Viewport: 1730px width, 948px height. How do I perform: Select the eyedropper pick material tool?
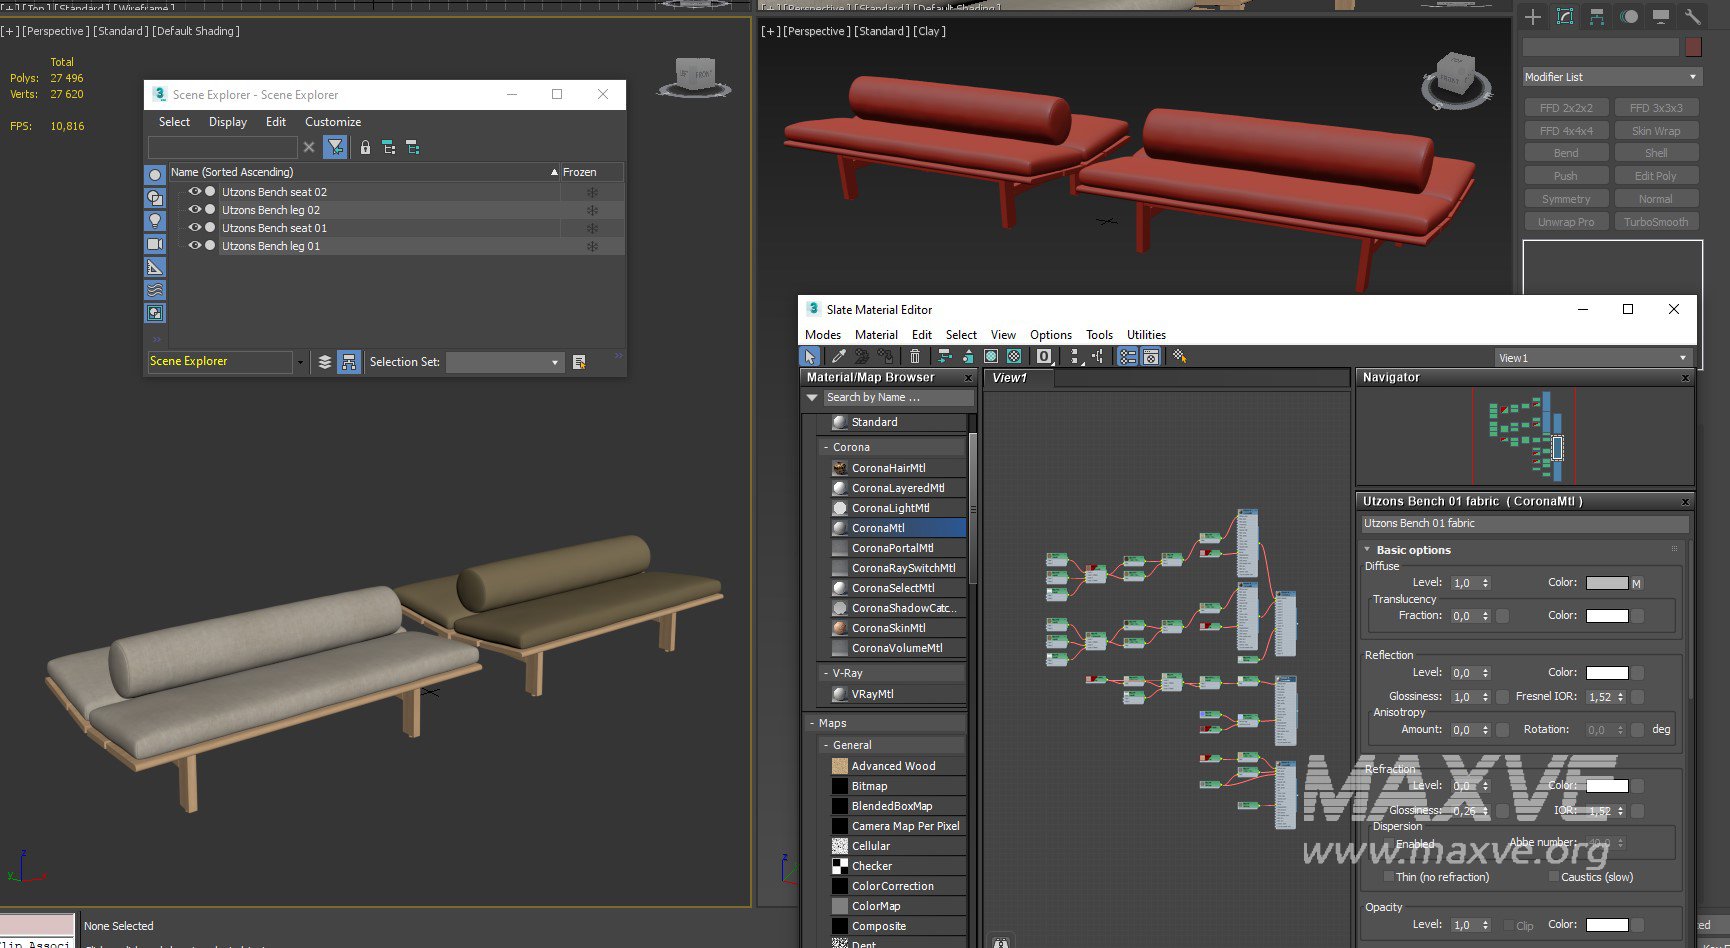[x=838, y=356]
